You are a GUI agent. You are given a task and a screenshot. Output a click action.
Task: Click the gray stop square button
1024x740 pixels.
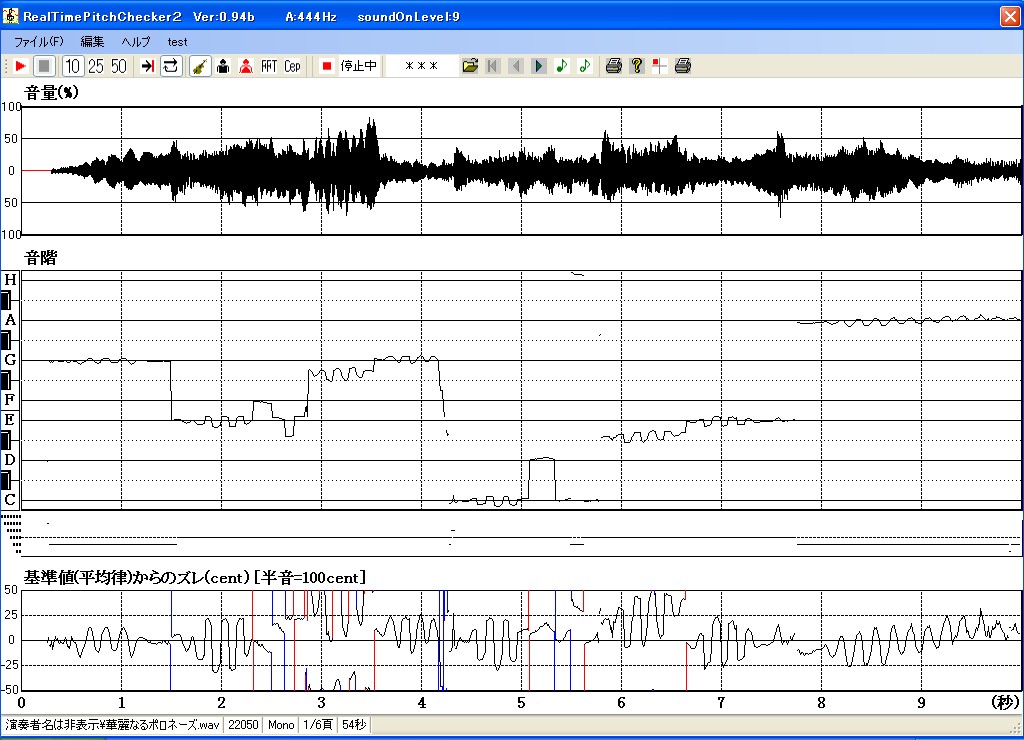44,66
